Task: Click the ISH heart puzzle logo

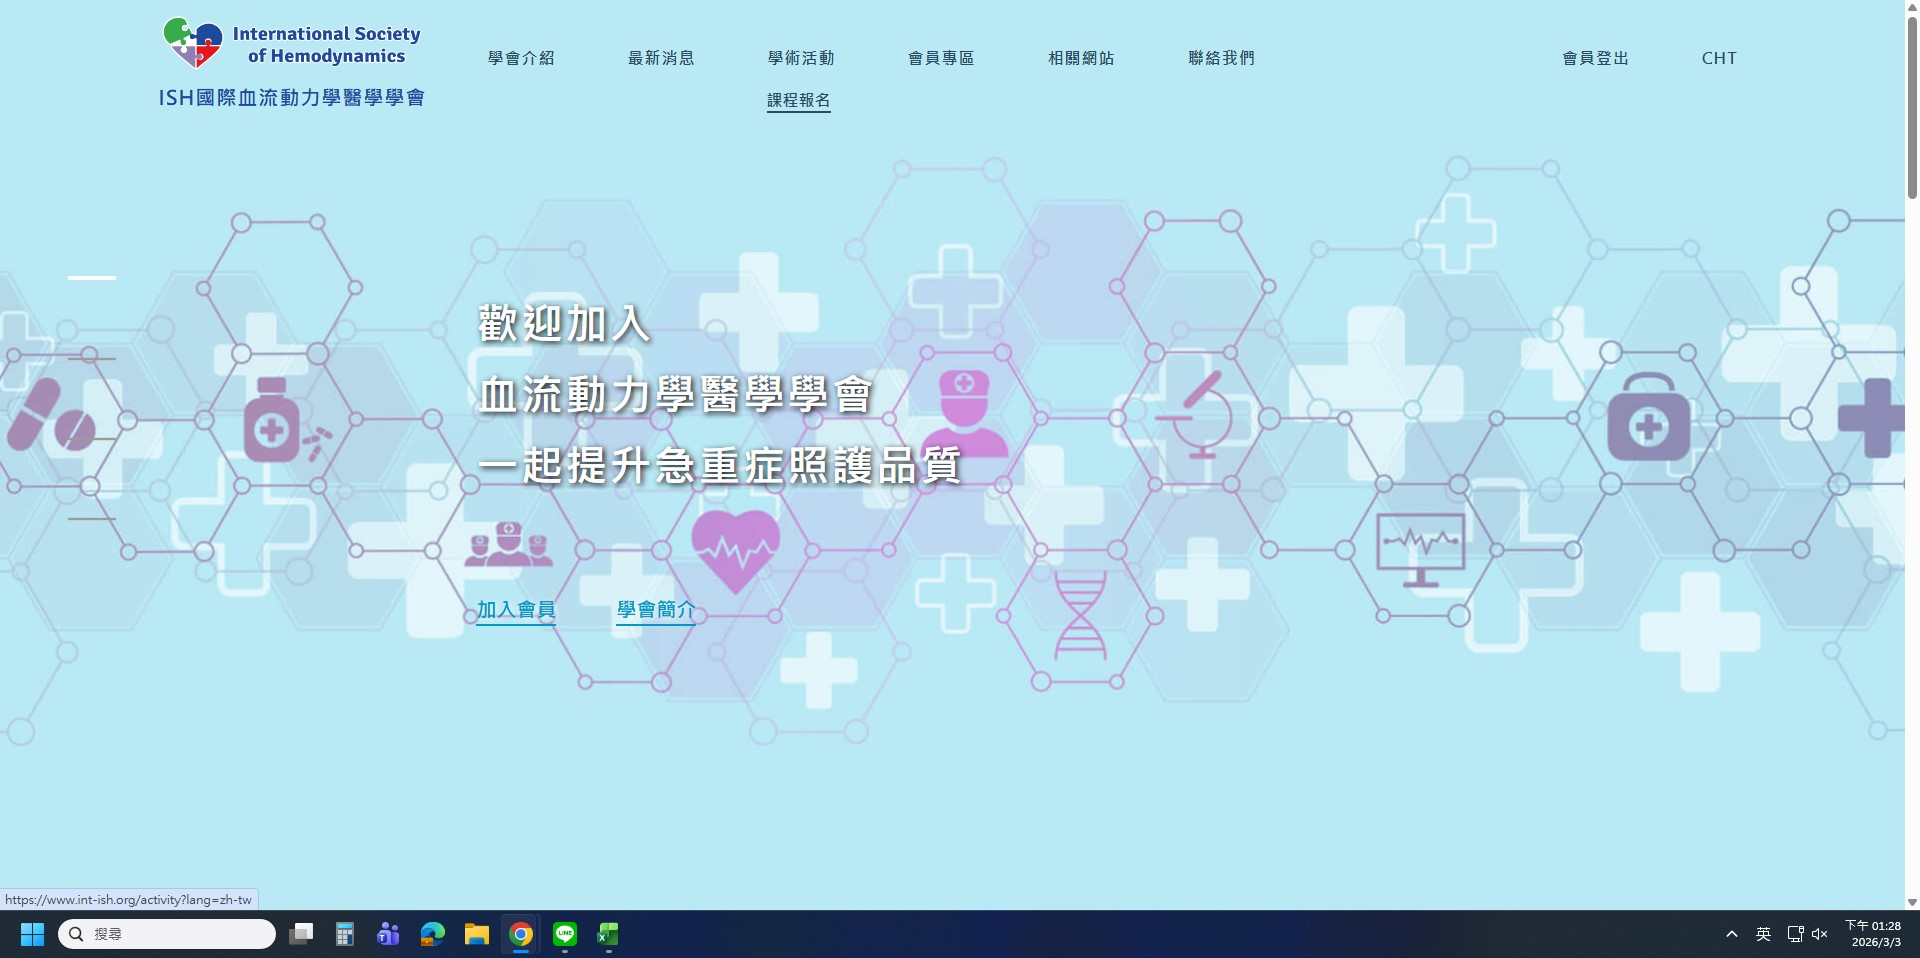Action: 193,43
